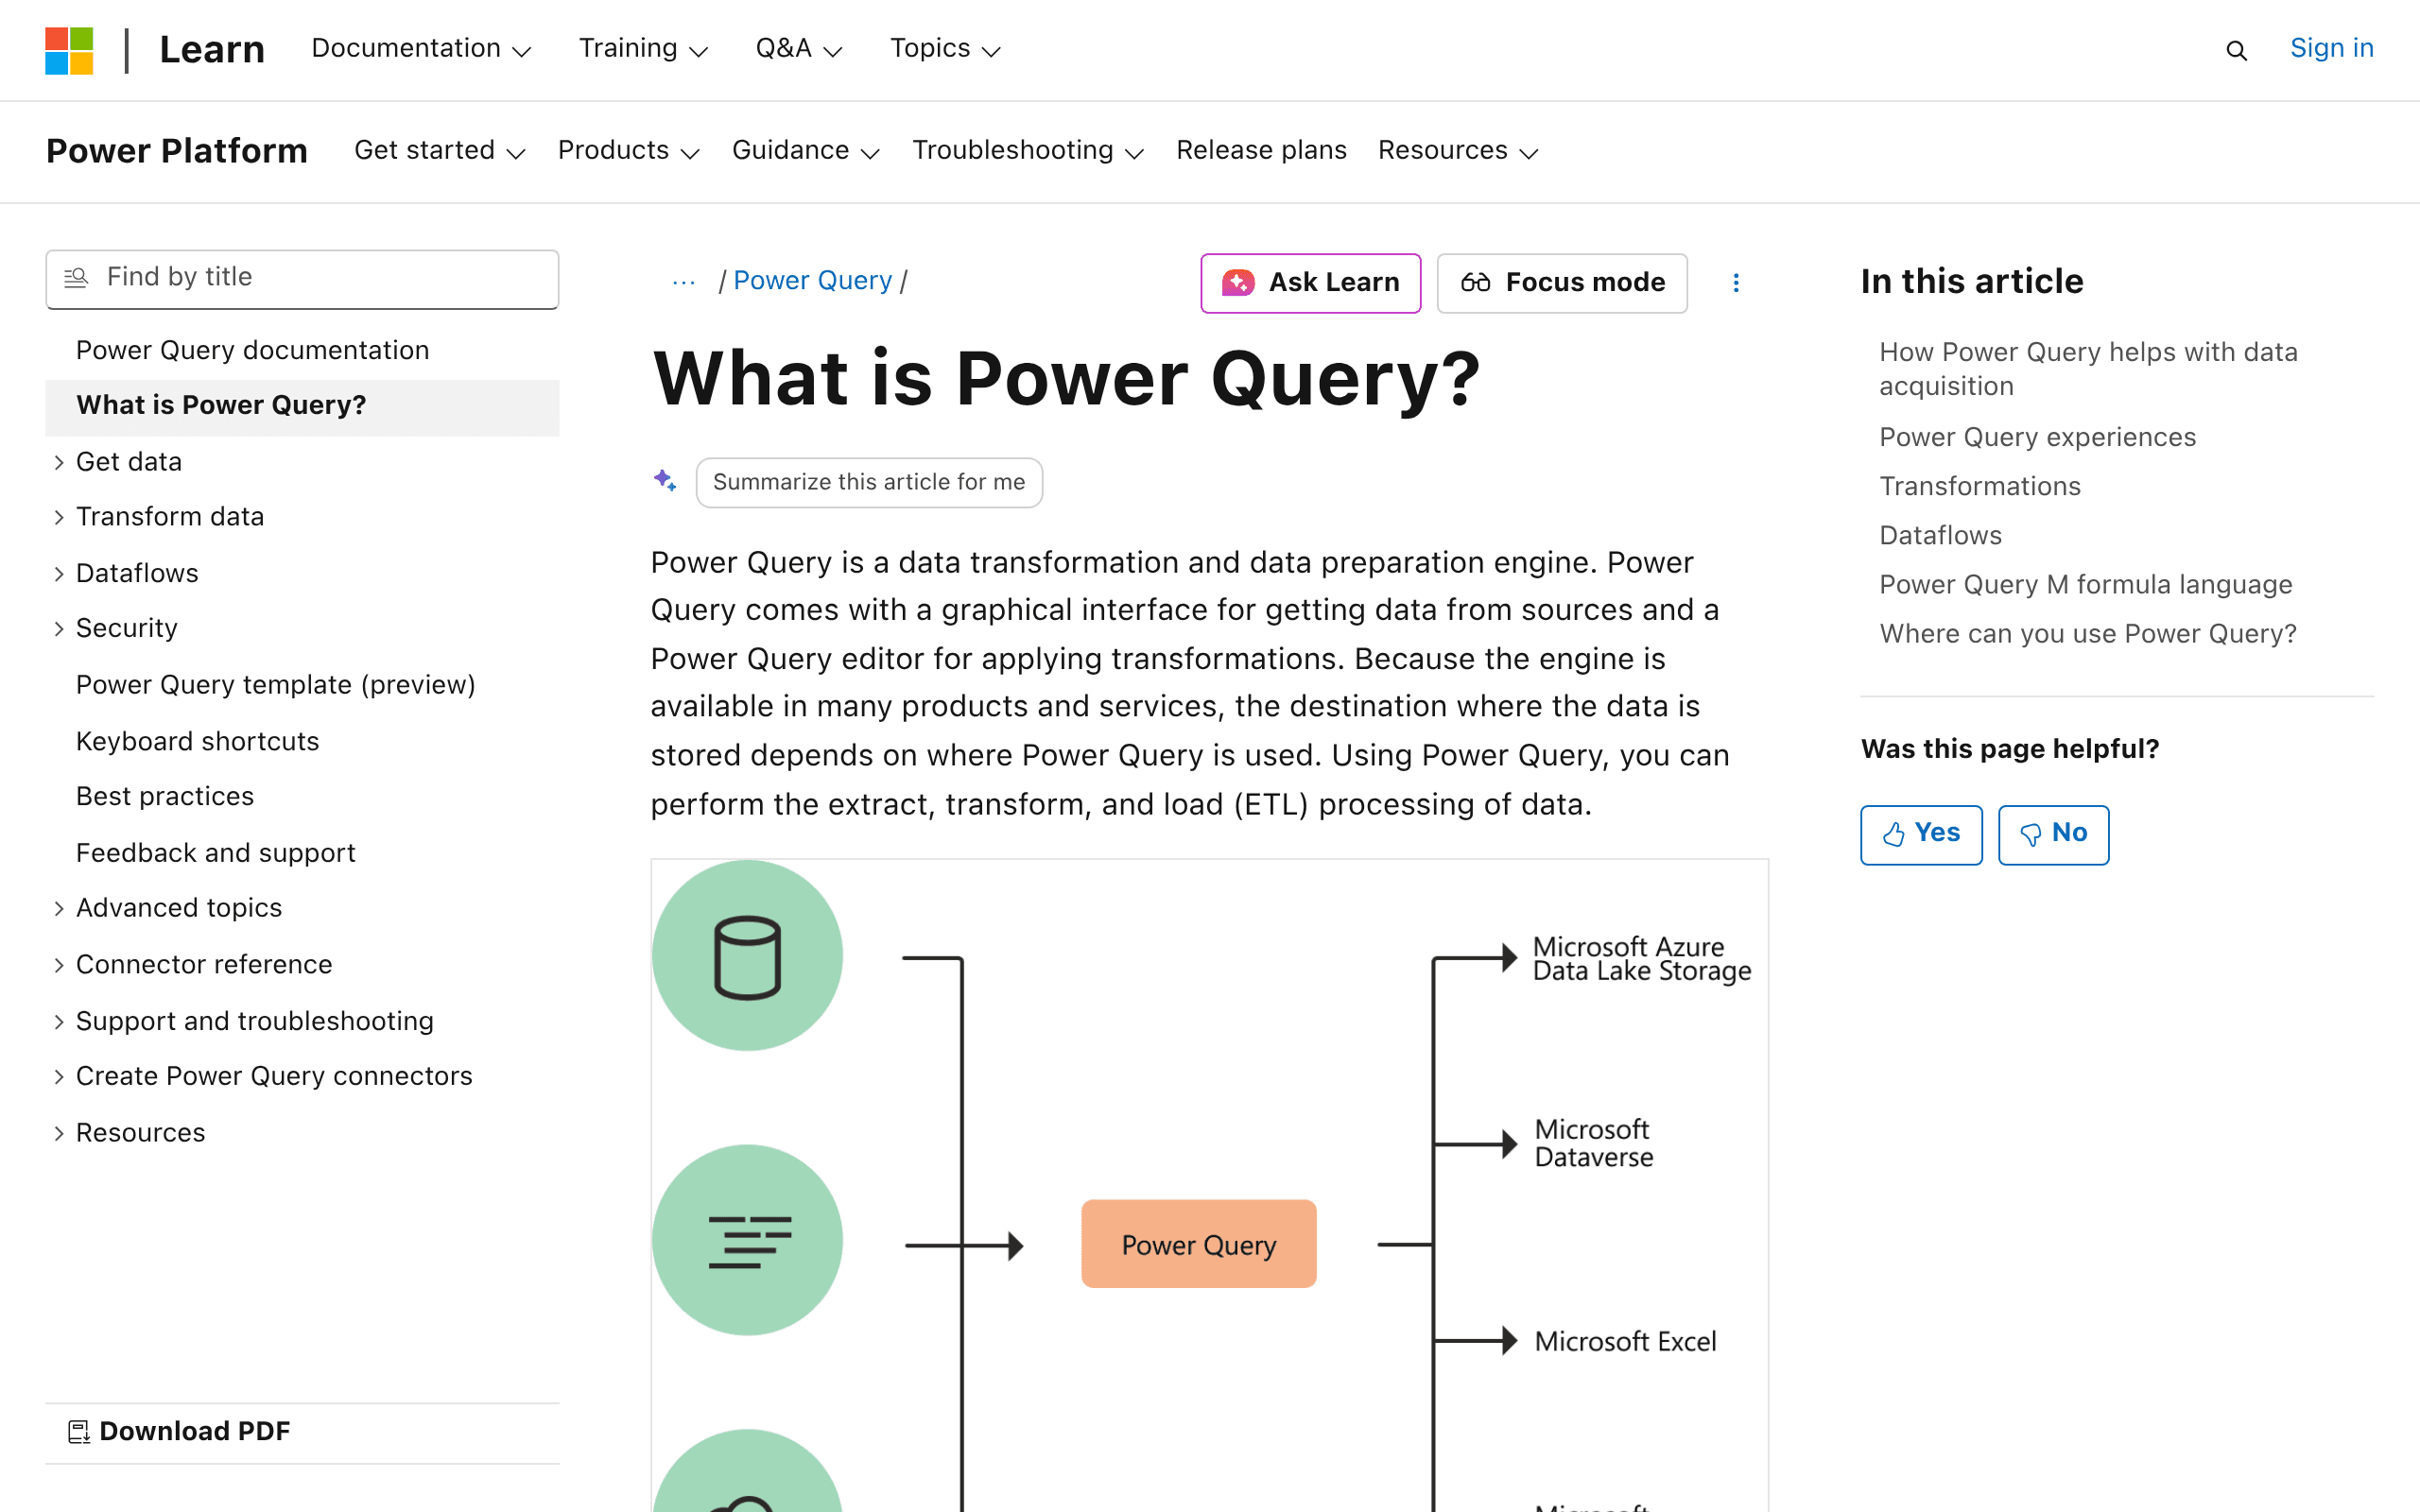The height and width of the screenshot is (1512, 2420).
Task: Click the sparkle icon beside Summarize
Action: (665, 481)
